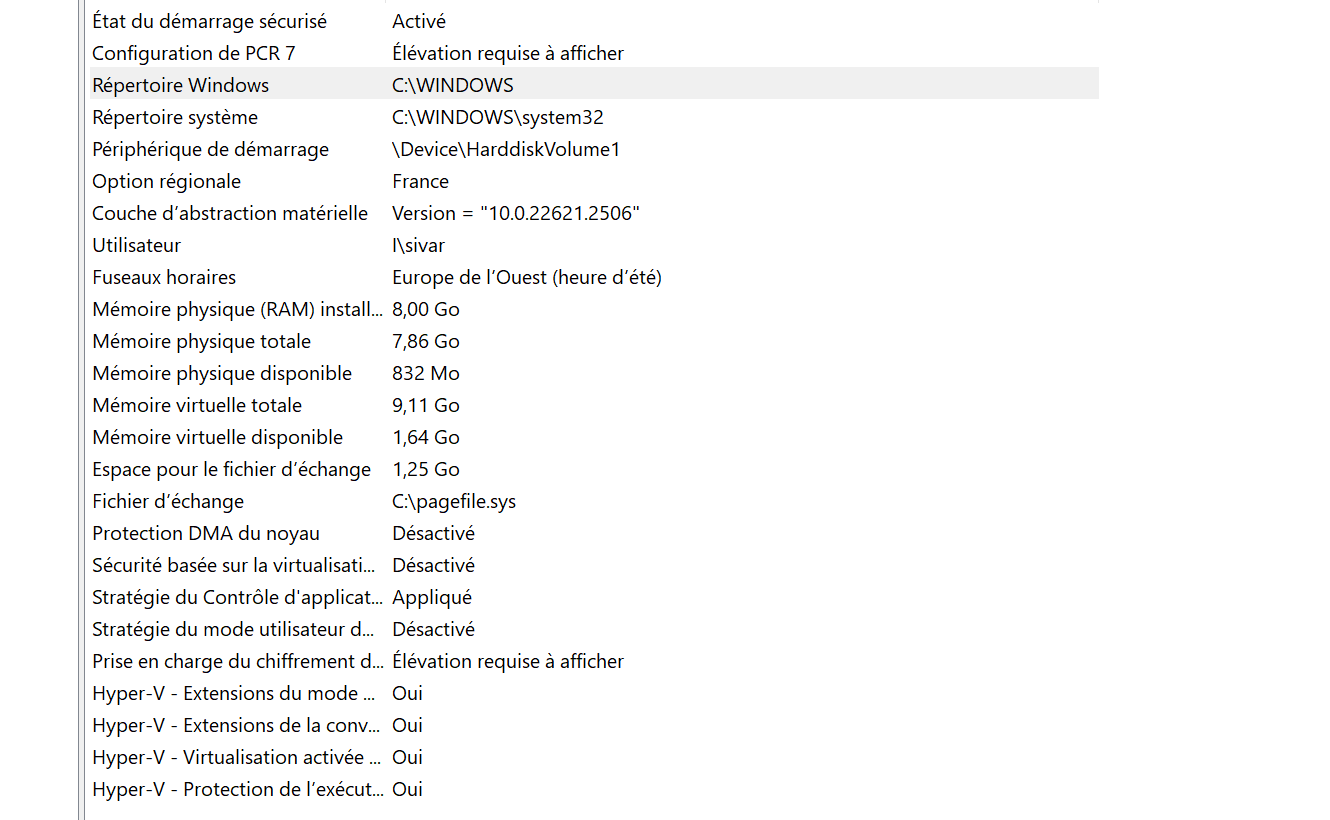Image resolution: width=1330 pixels, height=820 pixels.
Task: Click the "832 Mo" available memory value
Action: click(x=426, y=373)
